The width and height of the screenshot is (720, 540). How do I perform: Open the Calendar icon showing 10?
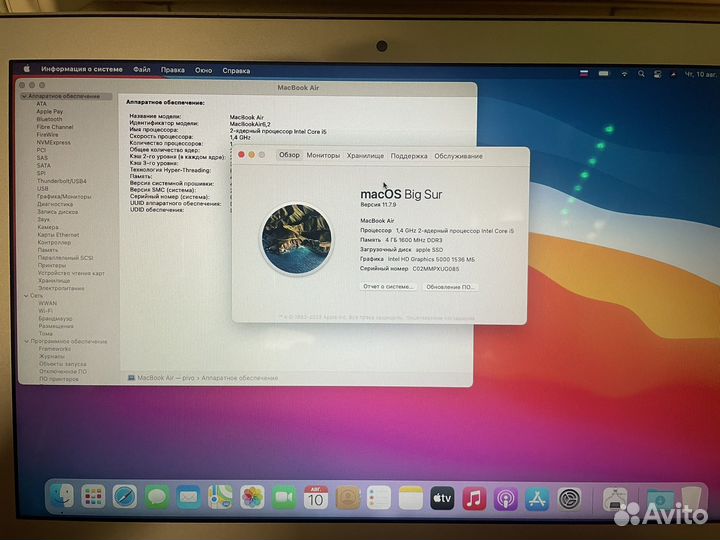316,498
